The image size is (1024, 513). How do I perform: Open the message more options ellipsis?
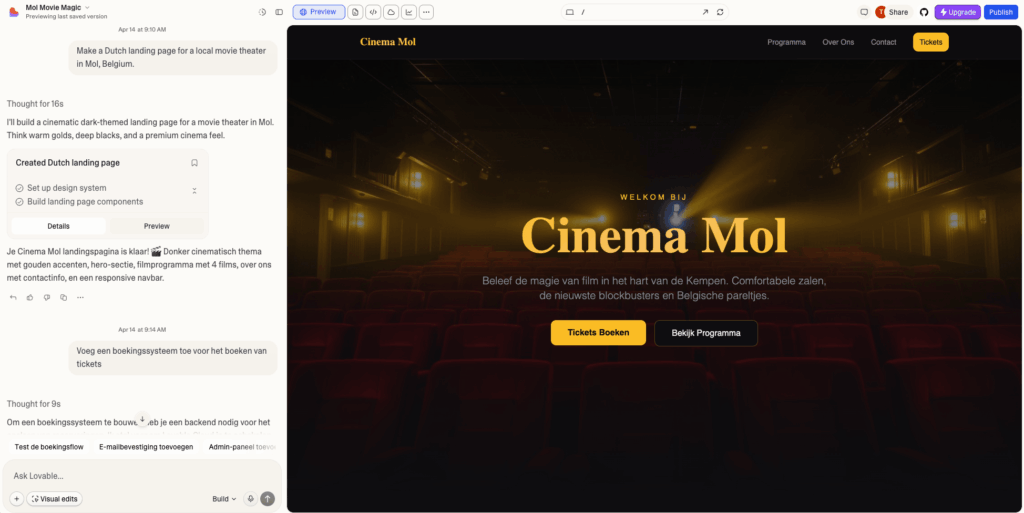(x=80, y=298)
